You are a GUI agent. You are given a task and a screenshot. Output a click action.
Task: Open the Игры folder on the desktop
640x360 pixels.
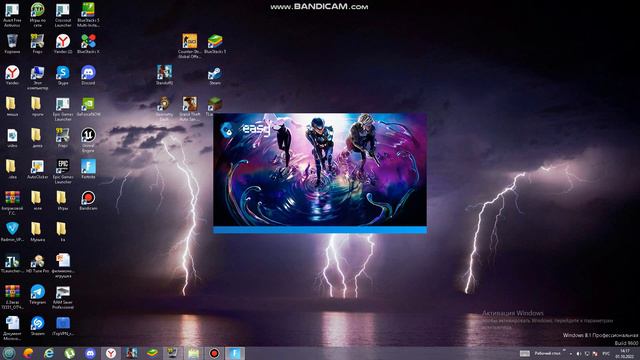coord(63,200)
